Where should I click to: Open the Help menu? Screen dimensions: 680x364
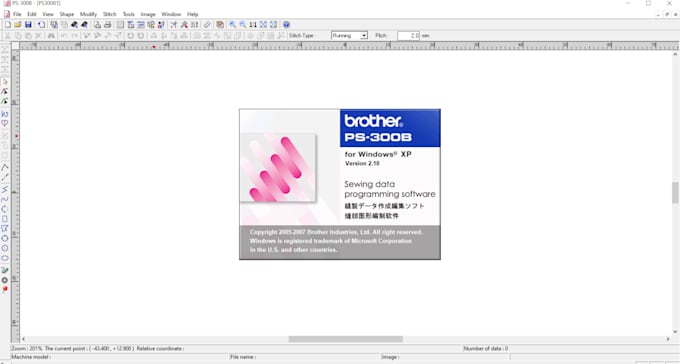193,14
